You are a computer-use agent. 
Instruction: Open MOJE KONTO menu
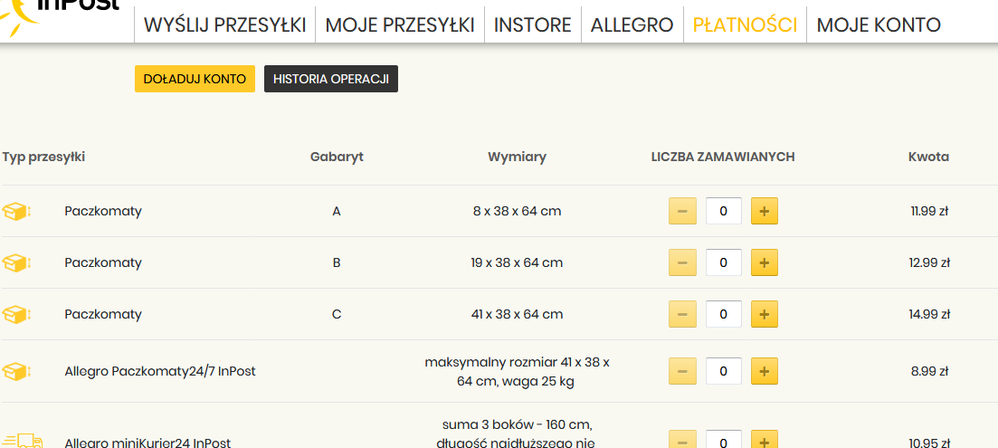[x=878, y=25]
